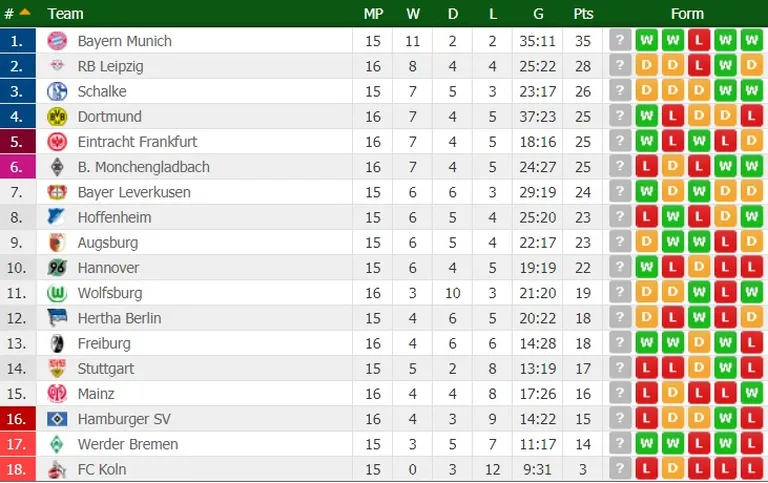Click the Hamburger SV diamond badge
Image resolution: width=768 pixels, height=483 pixels.
57,419
